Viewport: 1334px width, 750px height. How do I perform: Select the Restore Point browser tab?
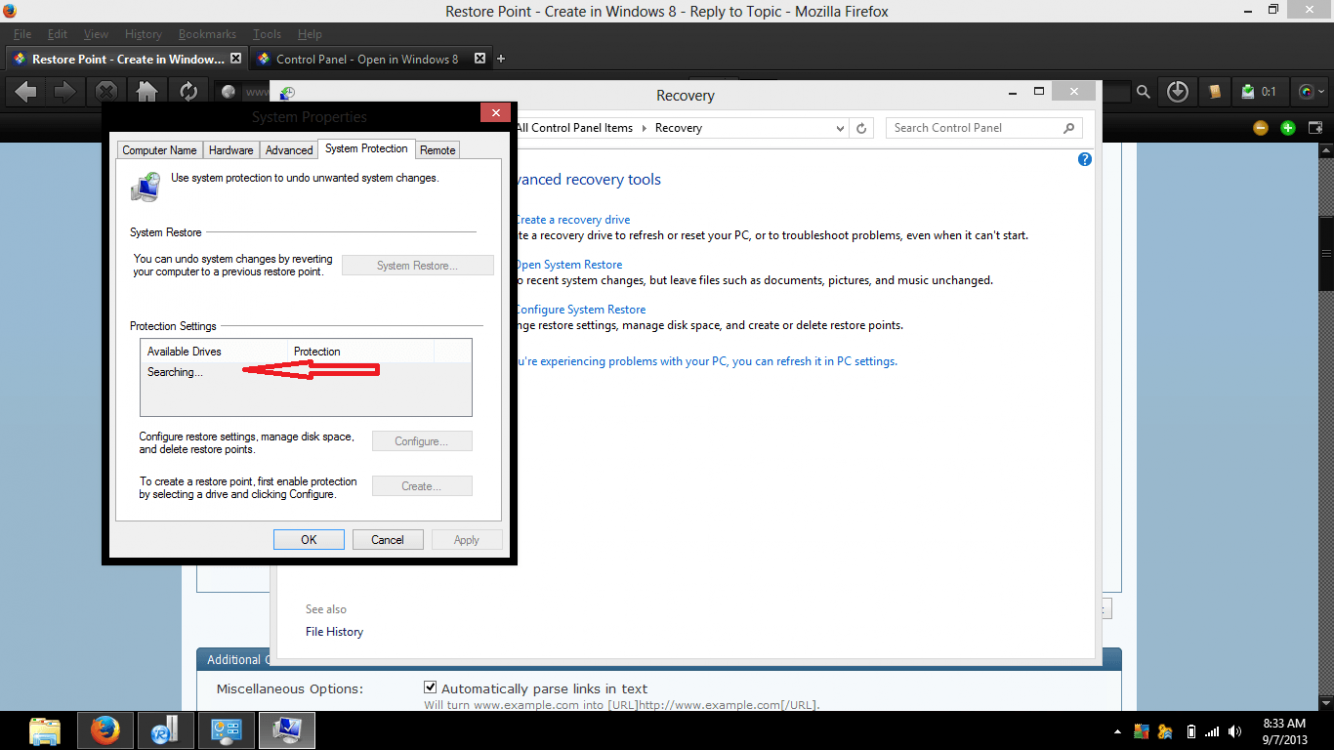tap(126, 59)
